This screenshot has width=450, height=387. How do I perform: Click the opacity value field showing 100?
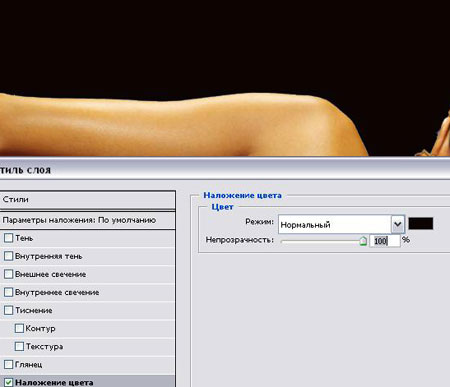(x=385, y=241)
